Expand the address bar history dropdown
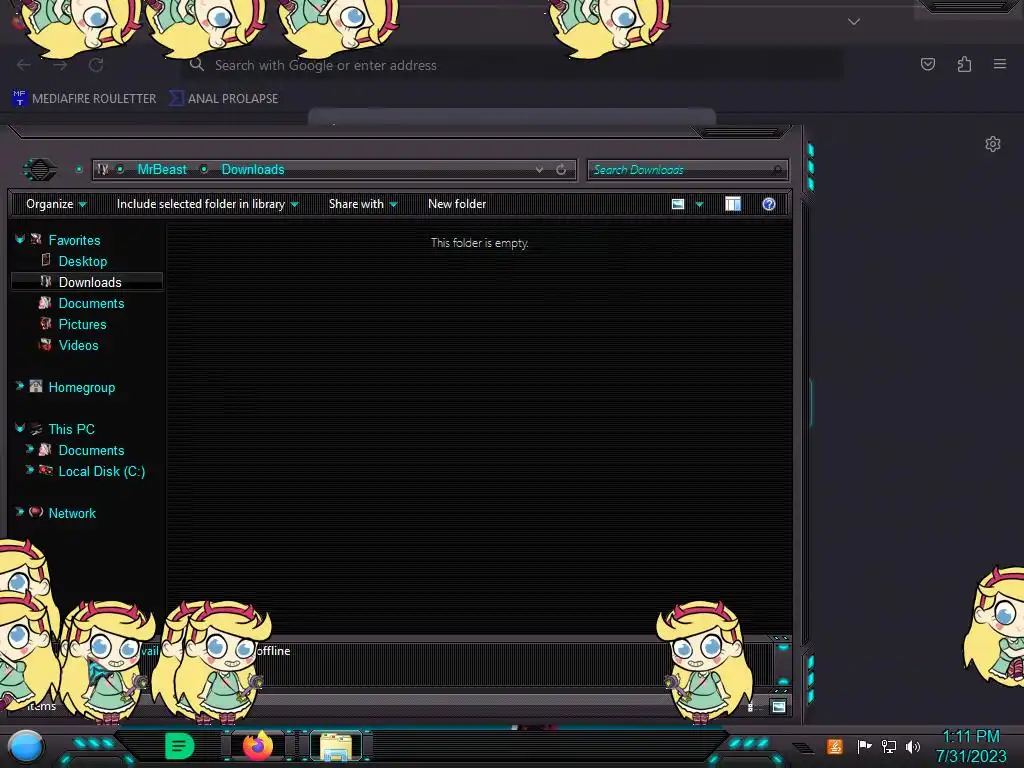 pos(539,170)
